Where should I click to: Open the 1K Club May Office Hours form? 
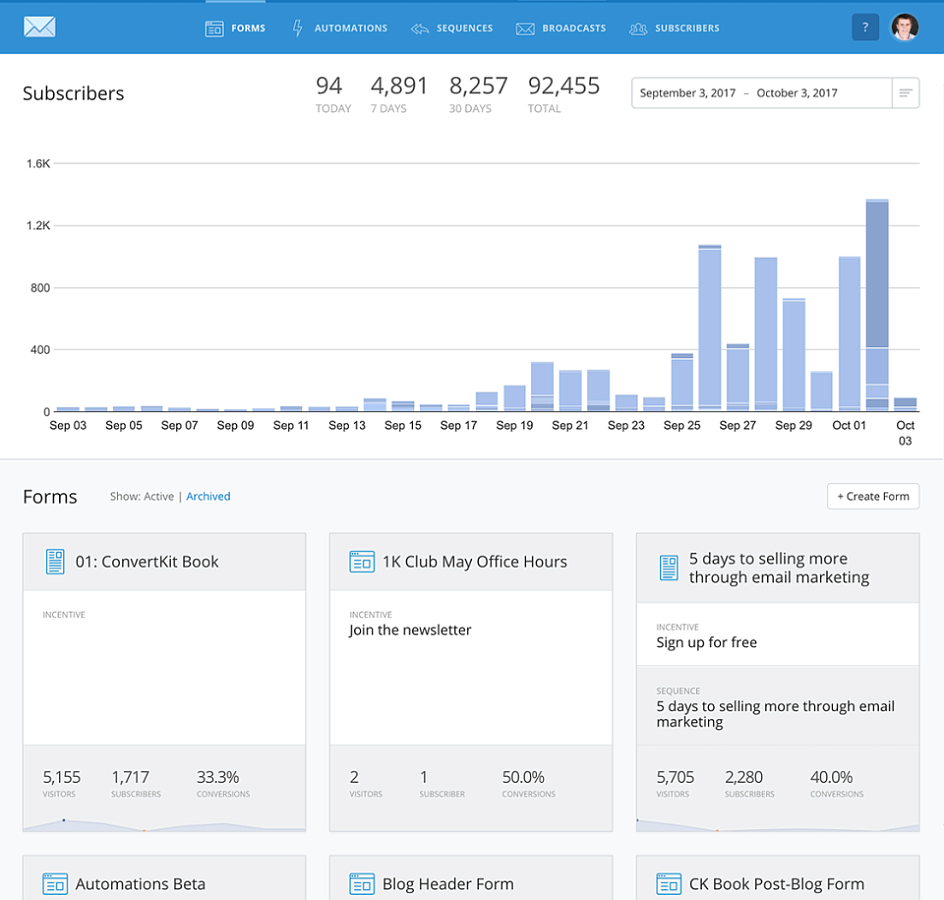coord(475,562)
